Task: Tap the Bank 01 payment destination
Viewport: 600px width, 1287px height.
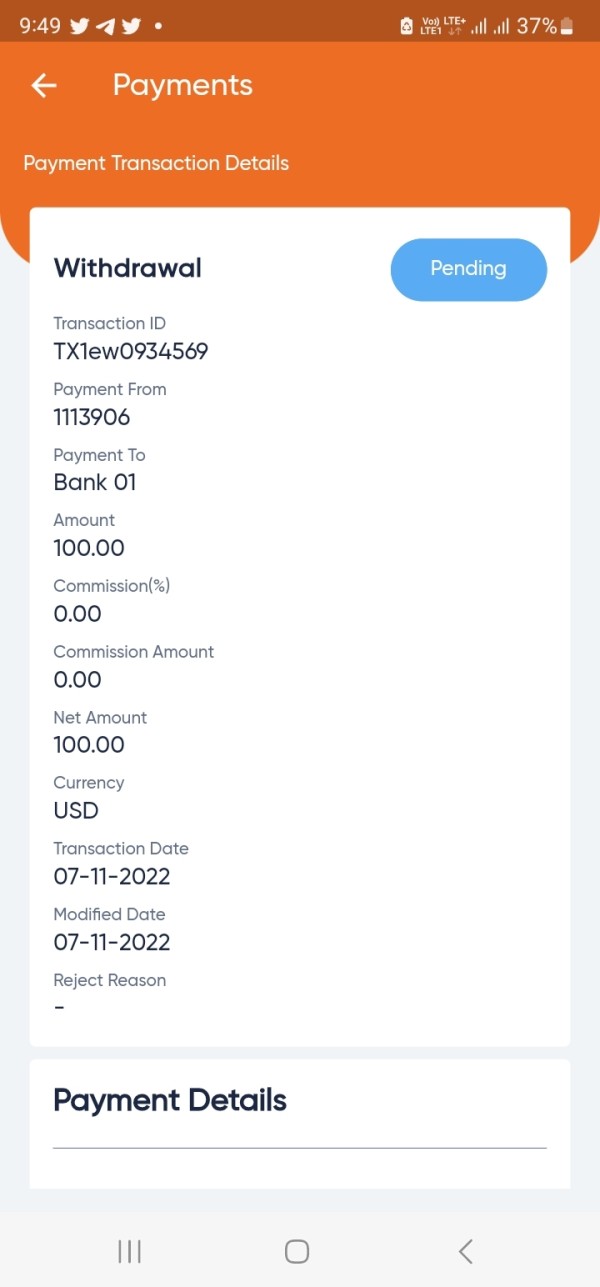Action: pos(95,483)
